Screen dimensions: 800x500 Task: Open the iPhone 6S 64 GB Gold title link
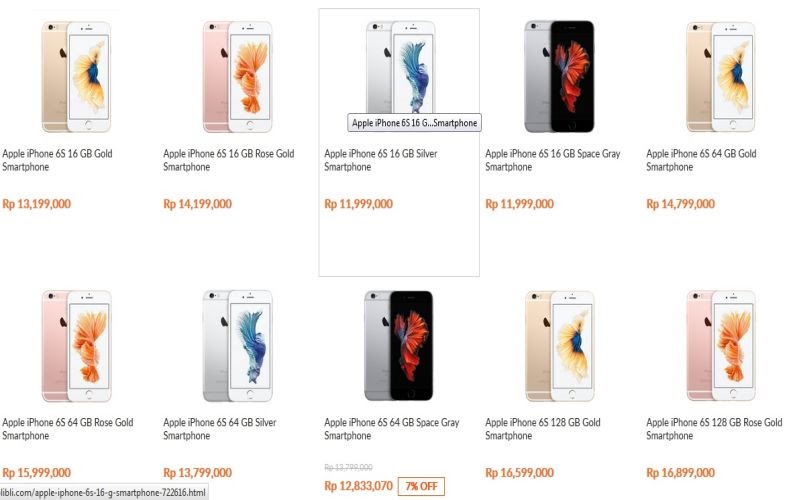(x=701, y=160)
